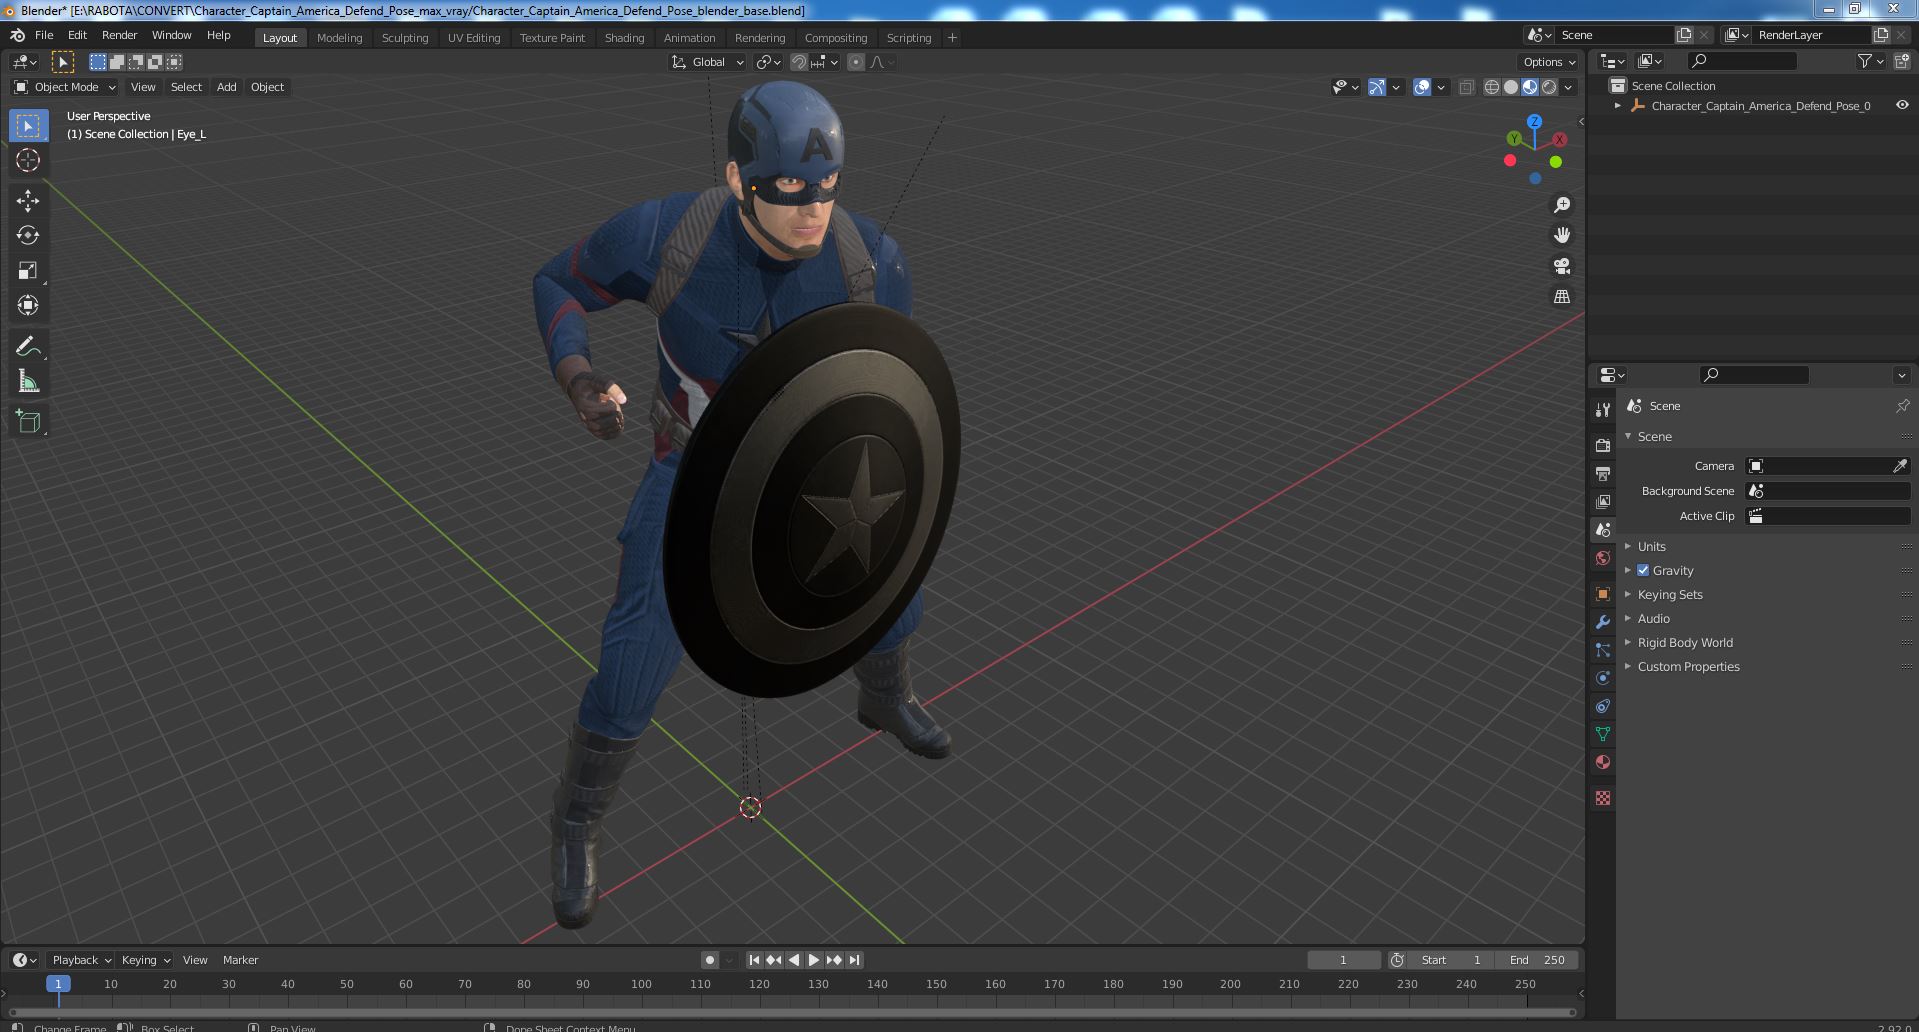
Task: Toggle camera view icon in viewport
Action: [x=1561, y=266]
